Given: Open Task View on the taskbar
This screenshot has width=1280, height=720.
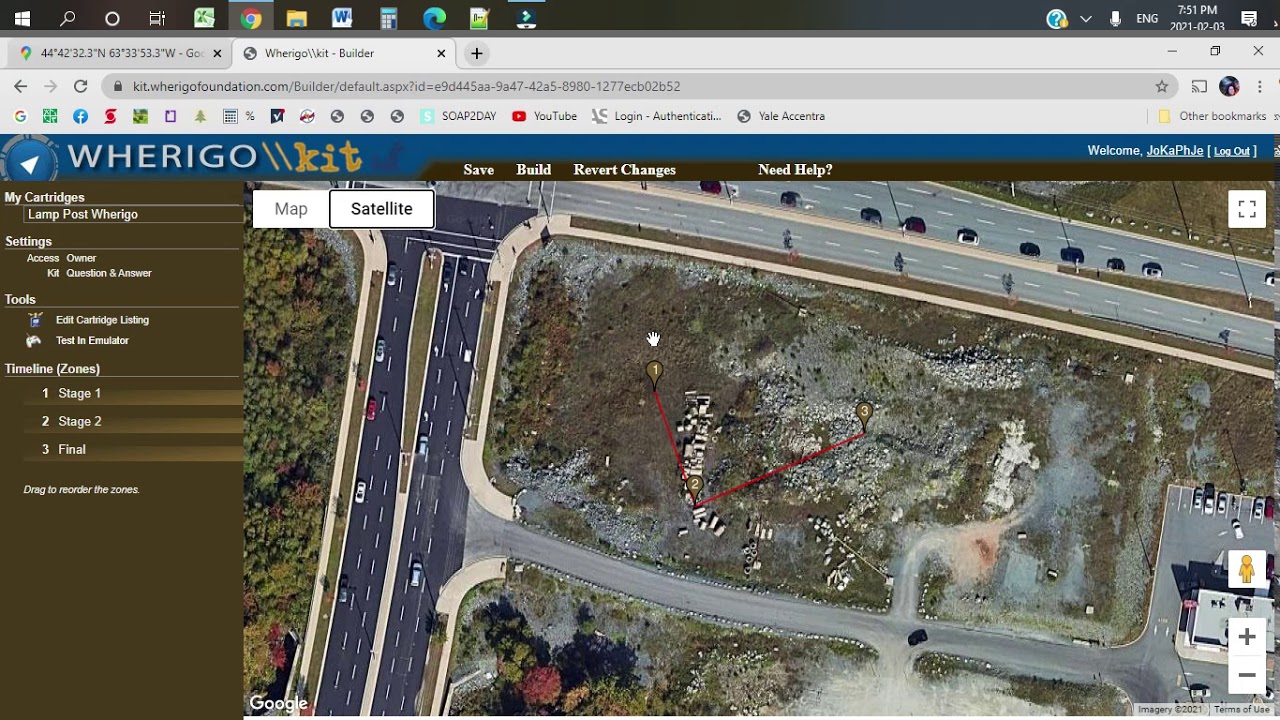Looking at the screenshot, I should [157, 18].
